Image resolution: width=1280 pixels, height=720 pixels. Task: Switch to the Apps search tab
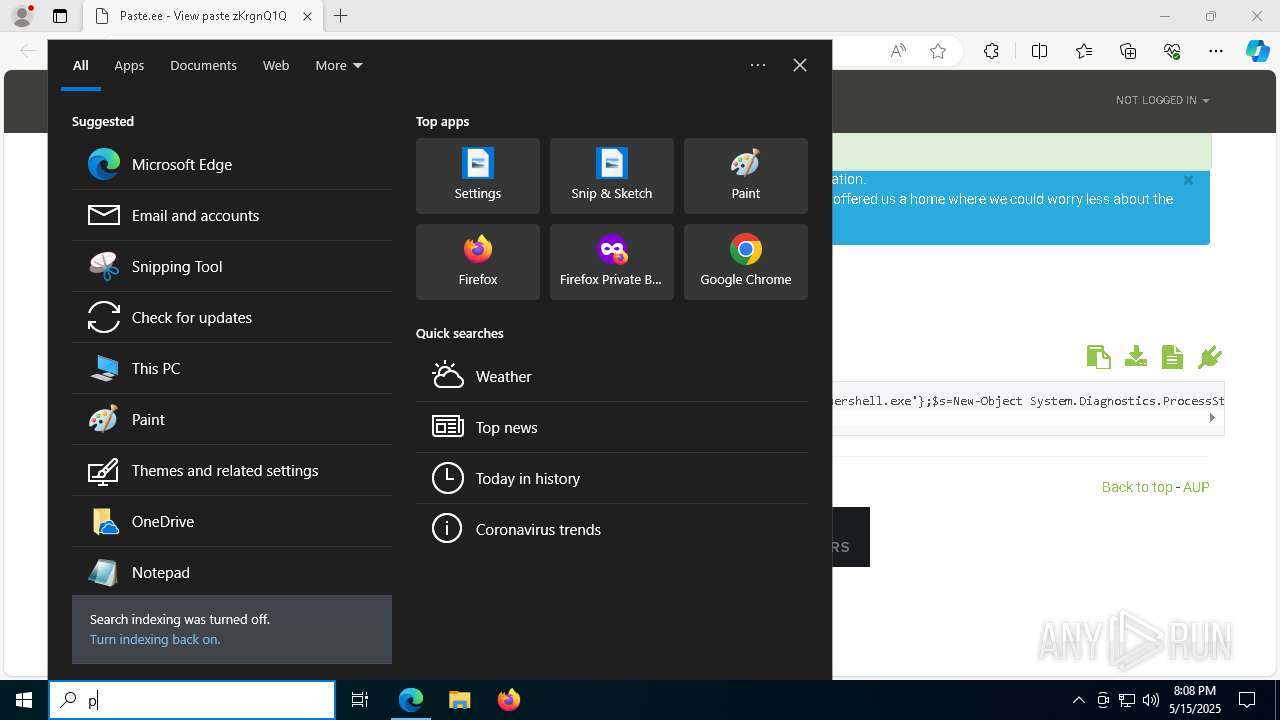129,65
